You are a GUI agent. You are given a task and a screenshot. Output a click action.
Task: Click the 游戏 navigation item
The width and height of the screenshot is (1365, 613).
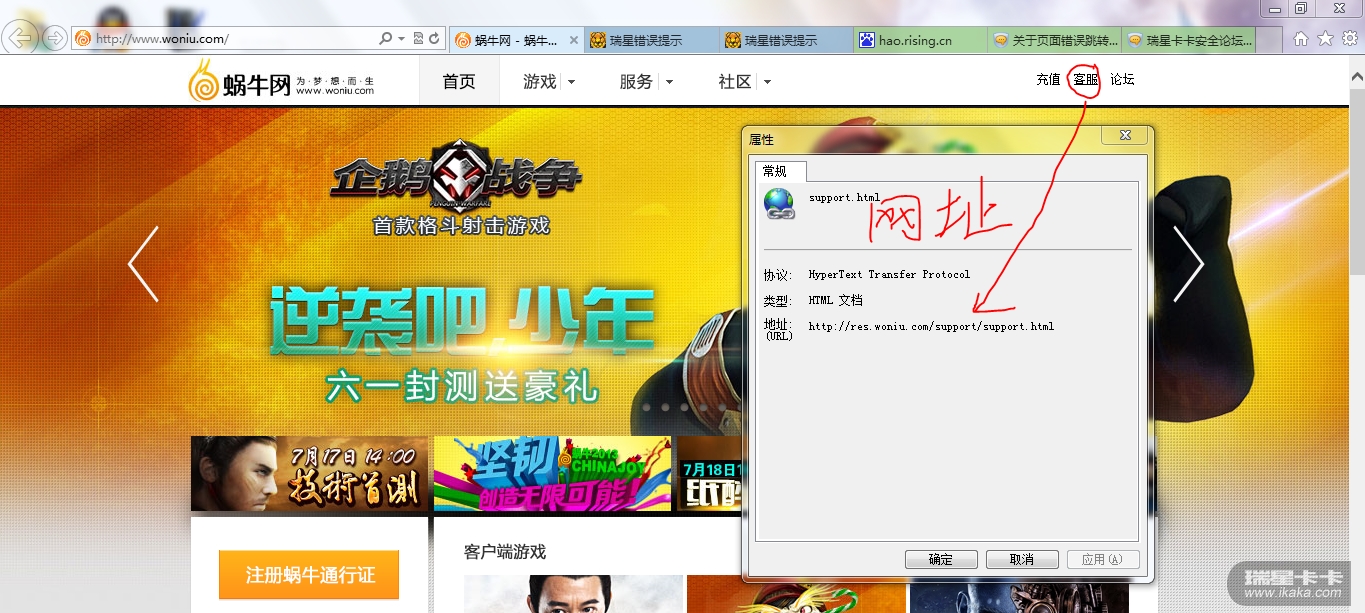coord(539,82)
